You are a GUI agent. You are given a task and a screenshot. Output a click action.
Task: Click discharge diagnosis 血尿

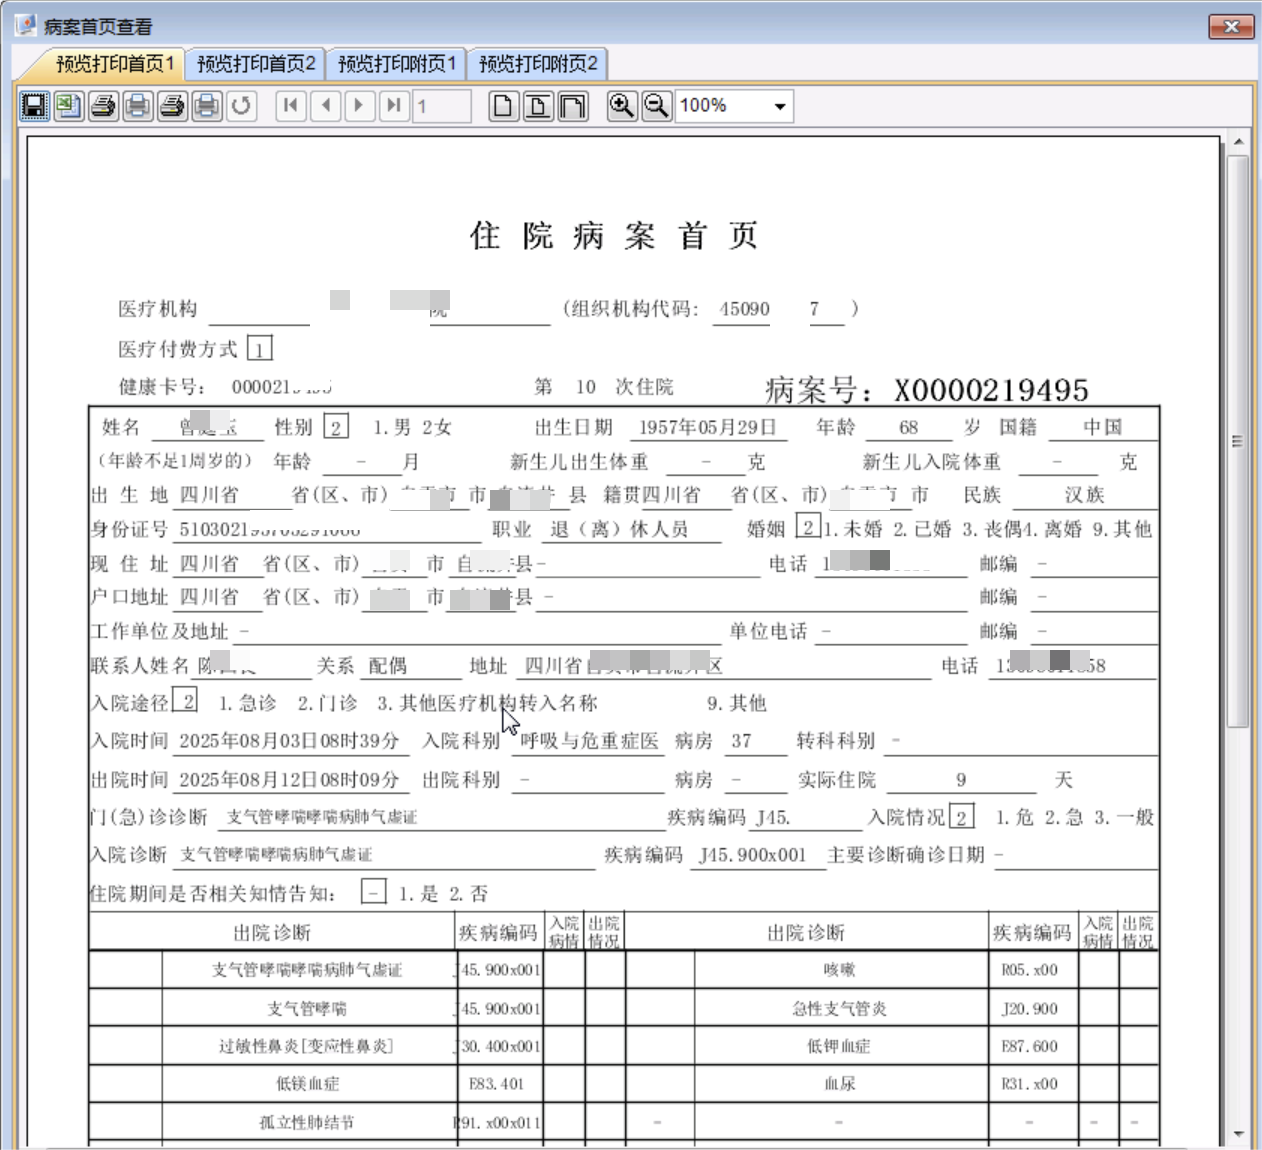click(839, 1083)
